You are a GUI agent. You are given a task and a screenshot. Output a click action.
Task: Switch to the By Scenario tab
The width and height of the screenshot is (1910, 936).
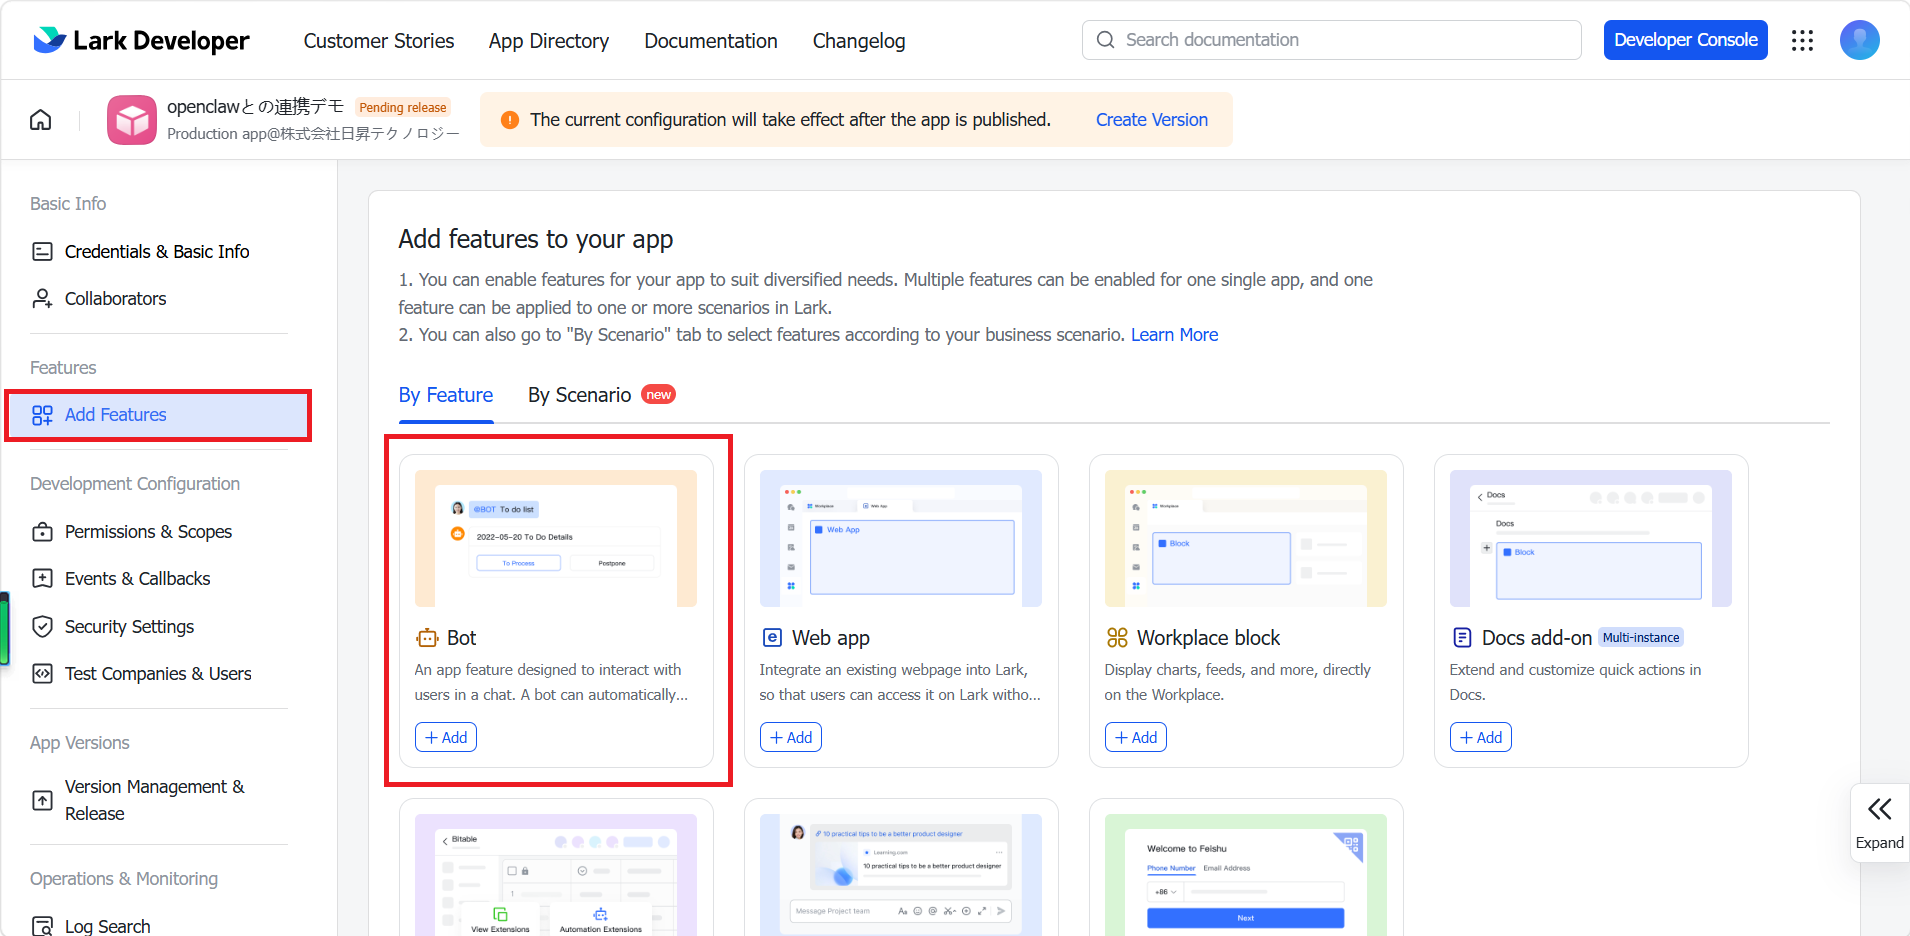click(x=580, y=395)
